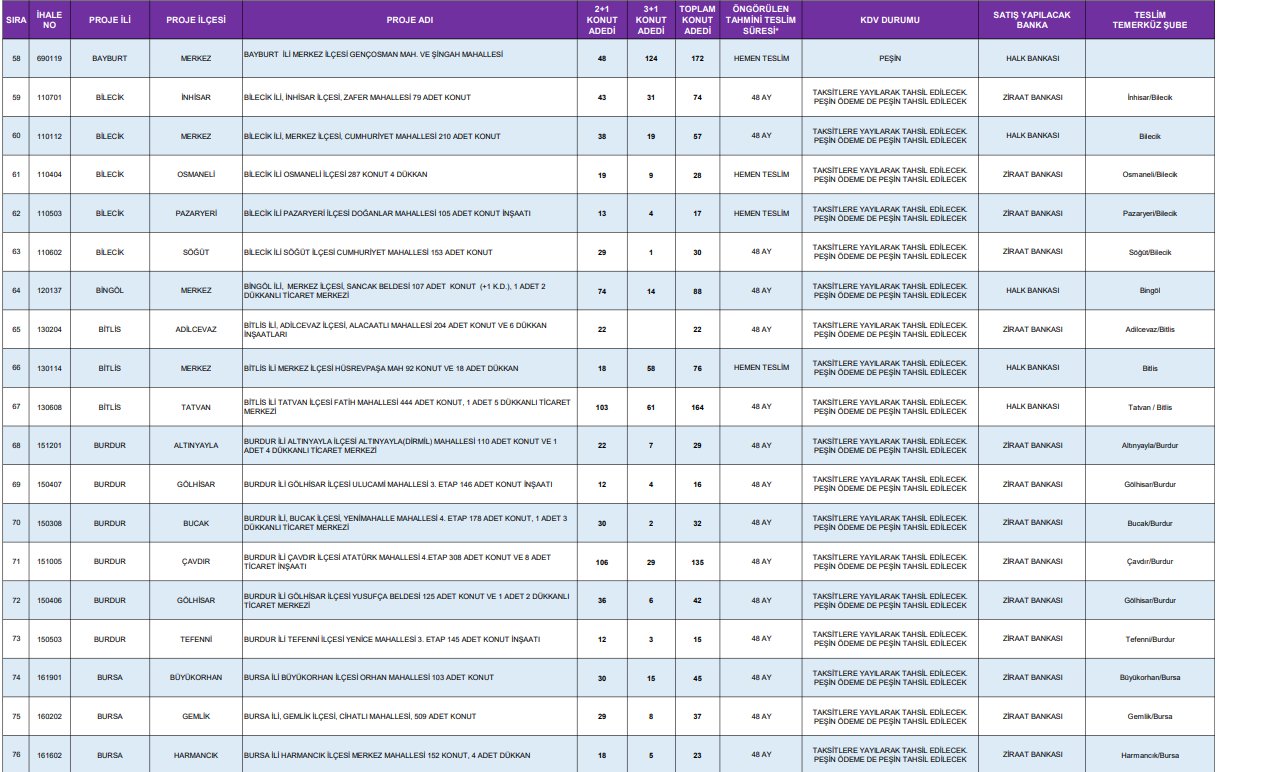Click TATVAN district cell
The width and height of the screenshot is (1280, 772).
point(196,407)
